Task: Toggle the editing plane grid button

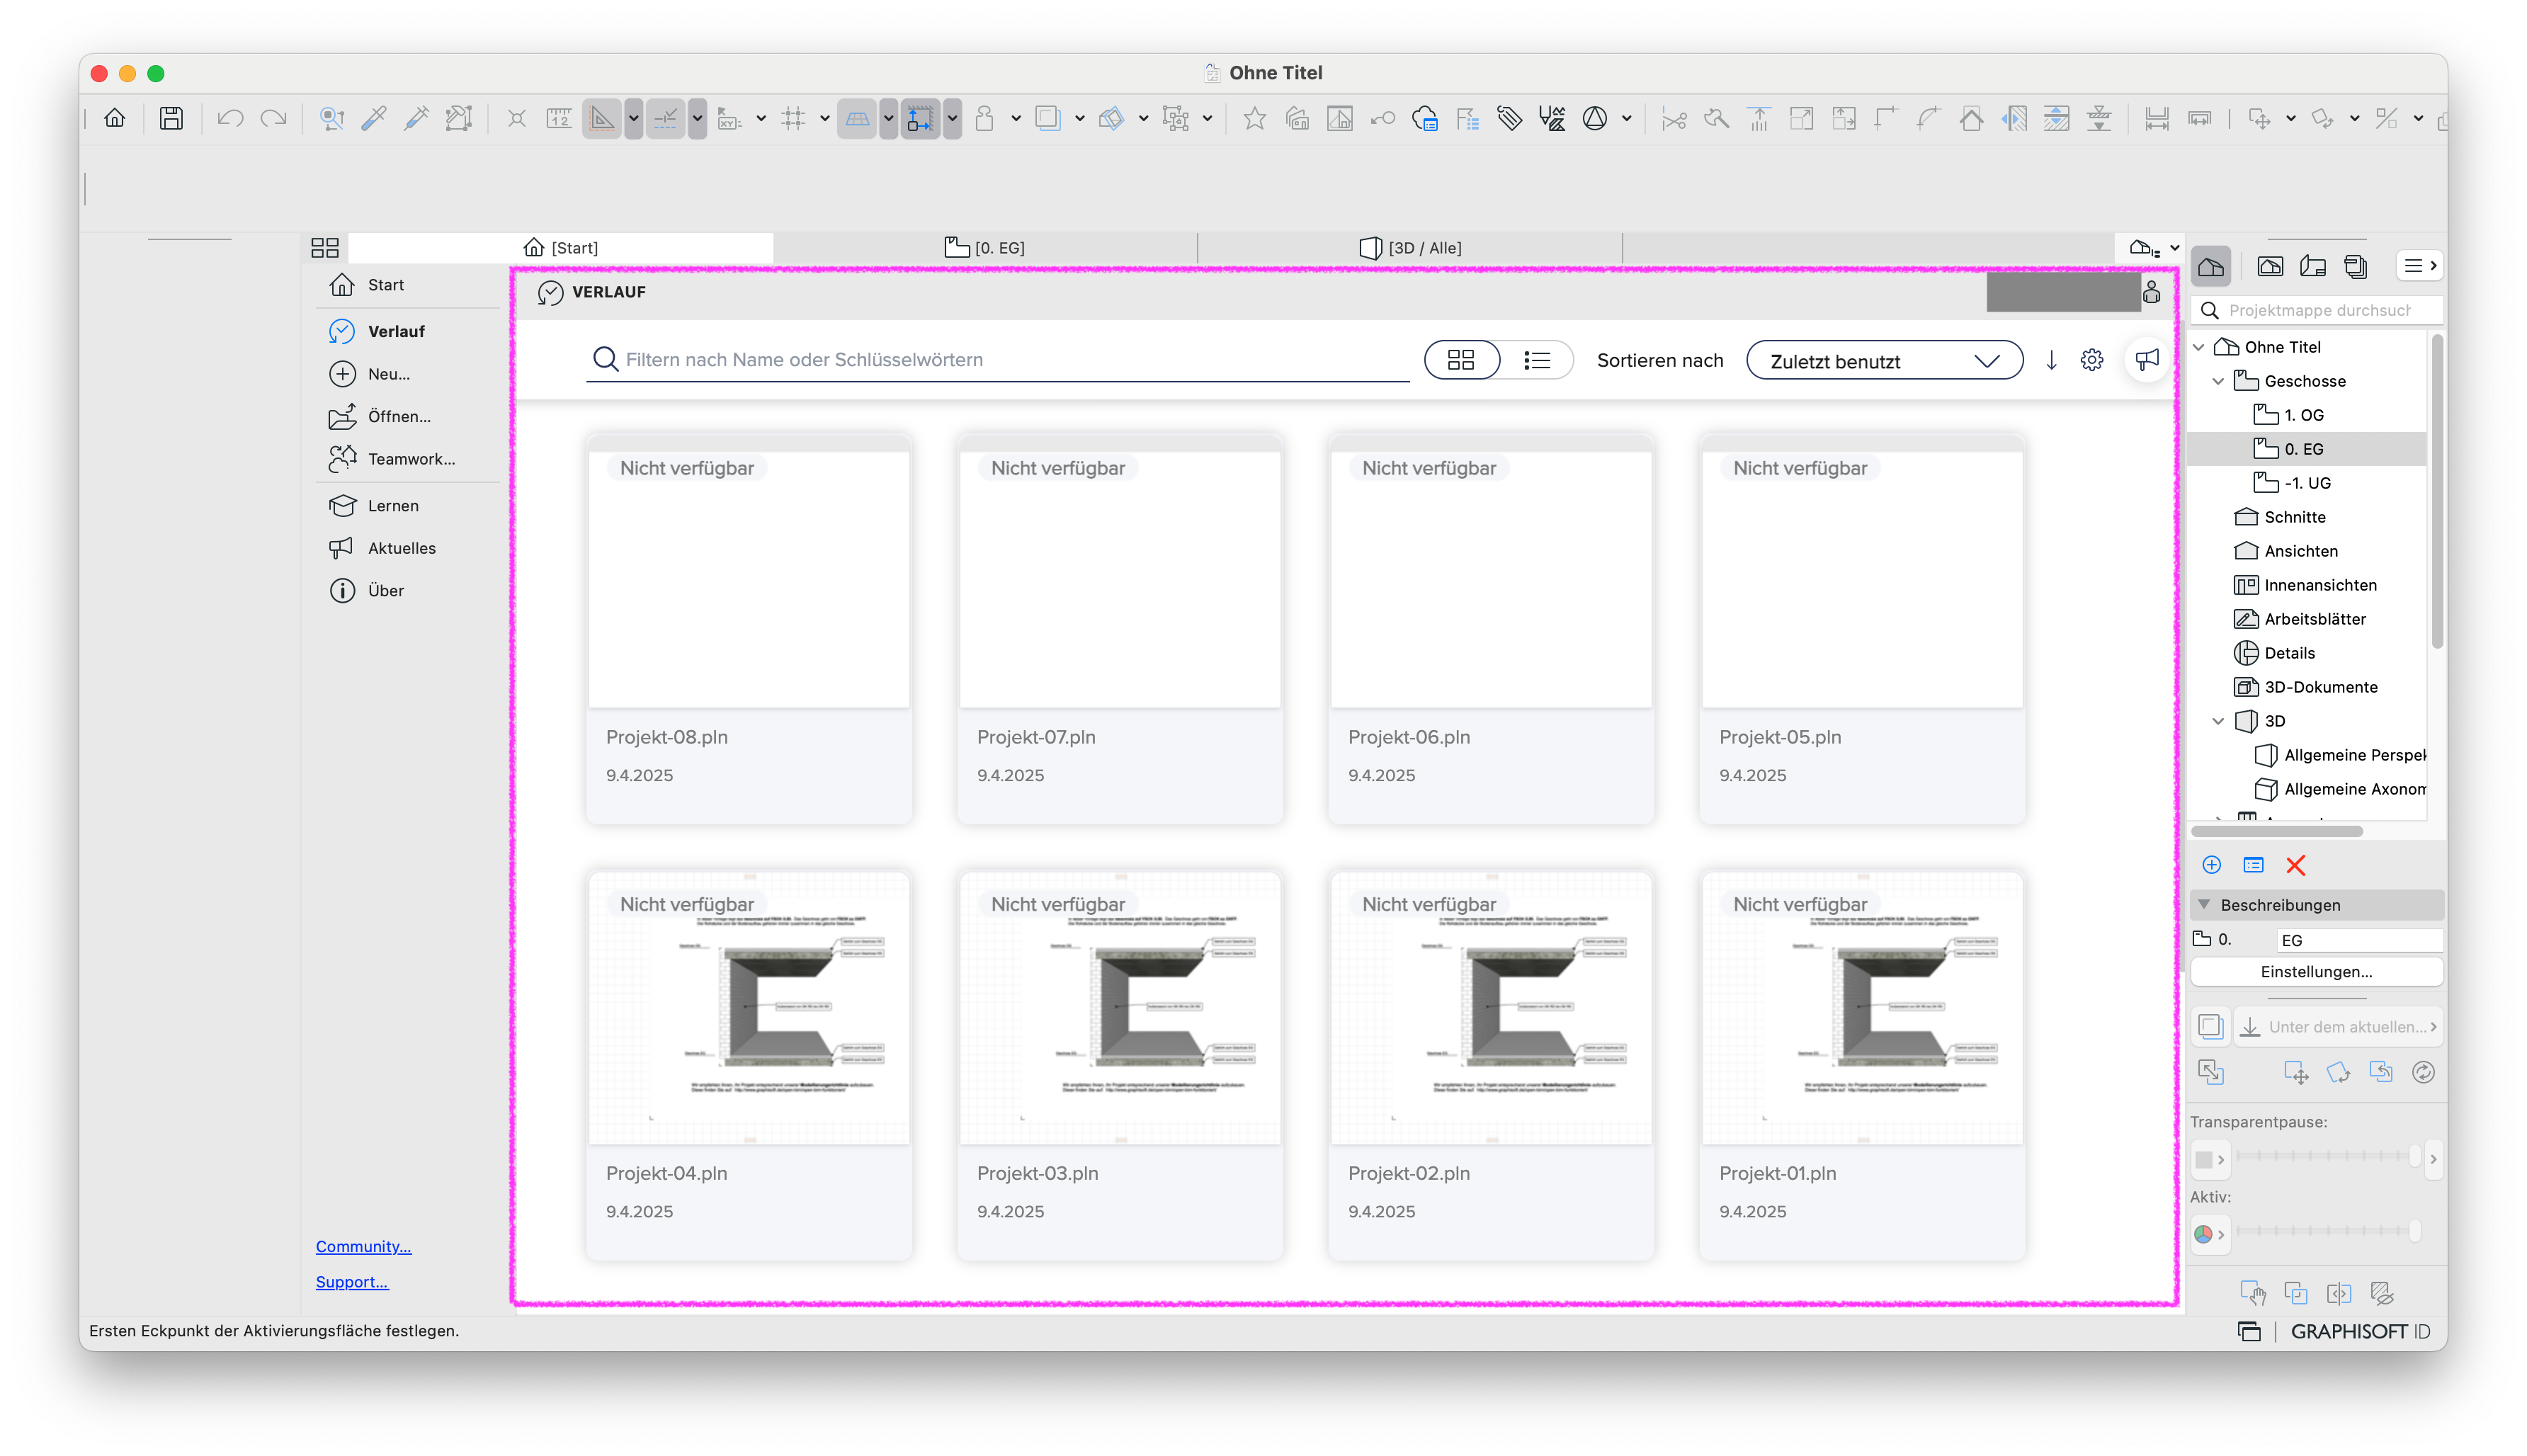Action: (x=857, y=118)
